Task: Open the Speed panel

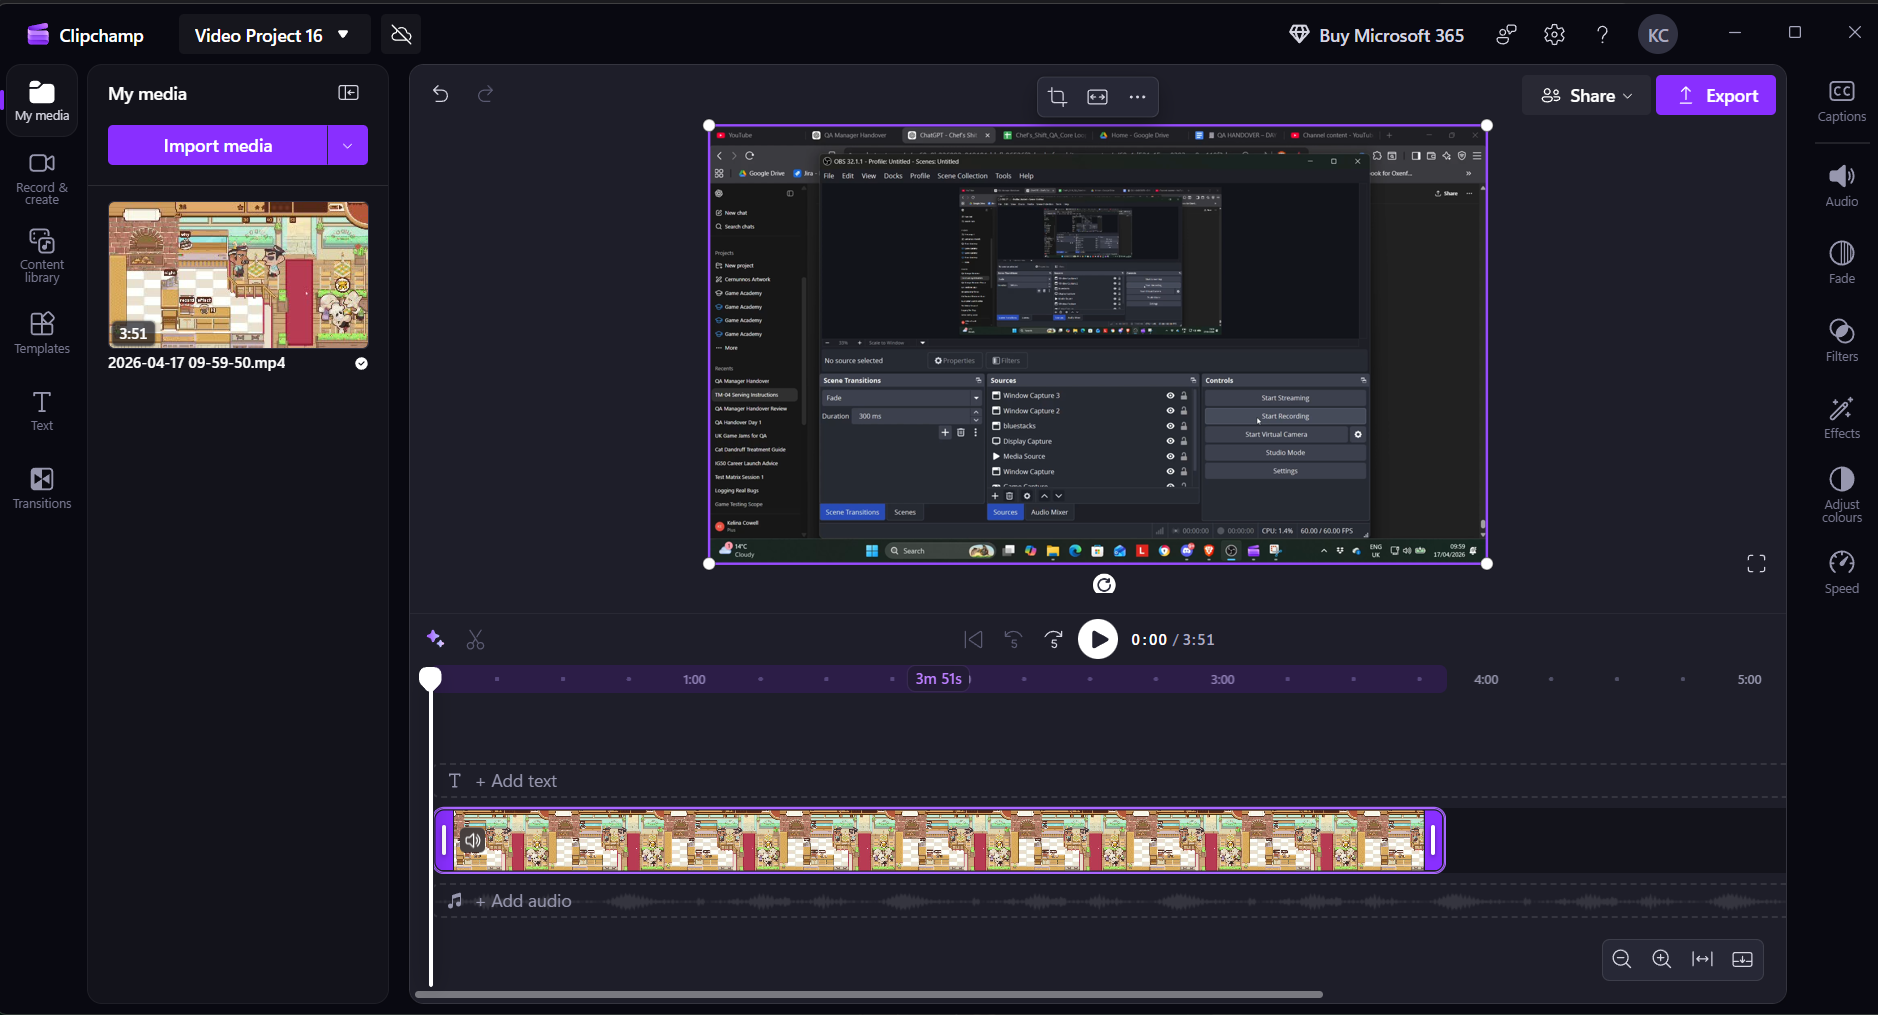Action: (1841, 572)
